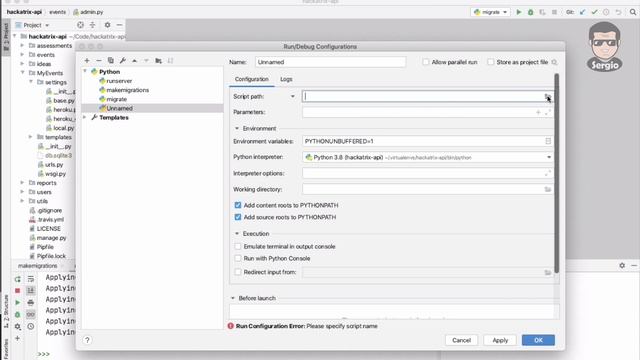This screenshot has width=640, height=360.
Task: Click the Apply button
Action: (500, 340)
